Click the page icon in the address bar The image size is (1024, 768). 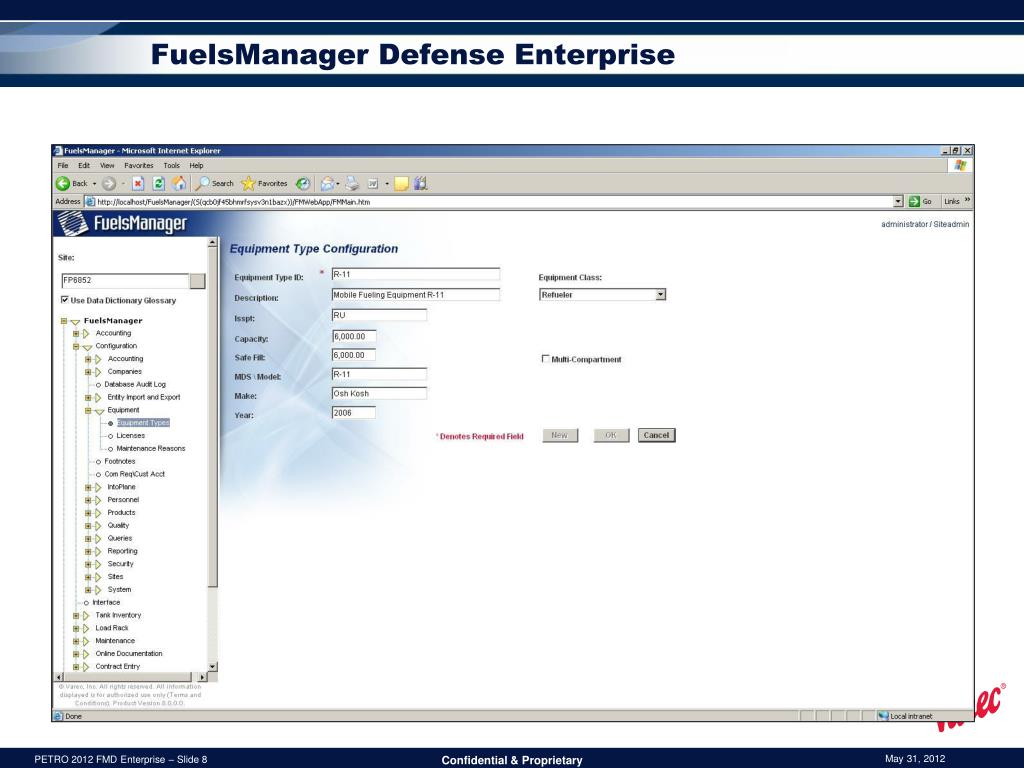pyautogui.click(x=90, y=202)
